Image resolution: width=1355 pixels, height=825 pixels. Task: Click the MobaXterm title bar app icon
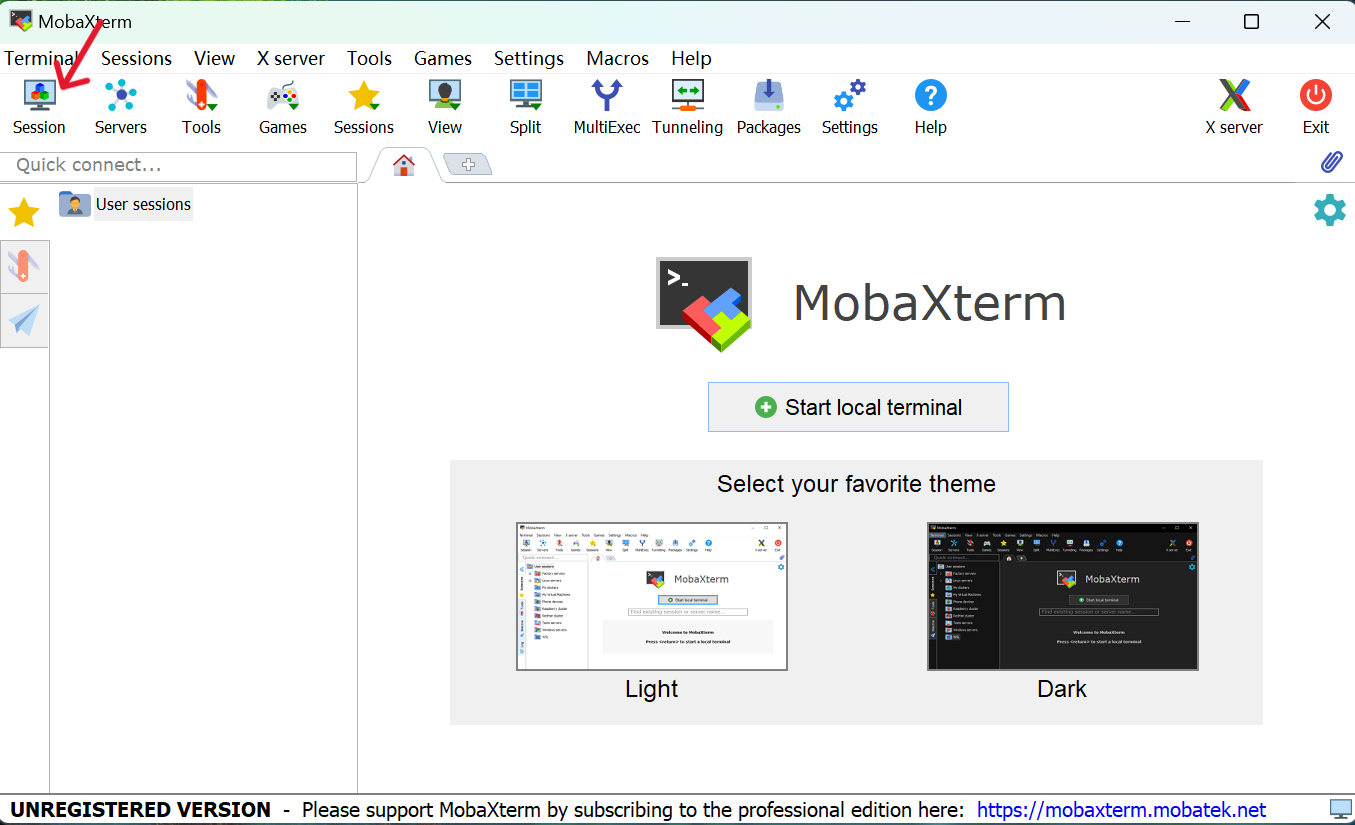[20, 21]
